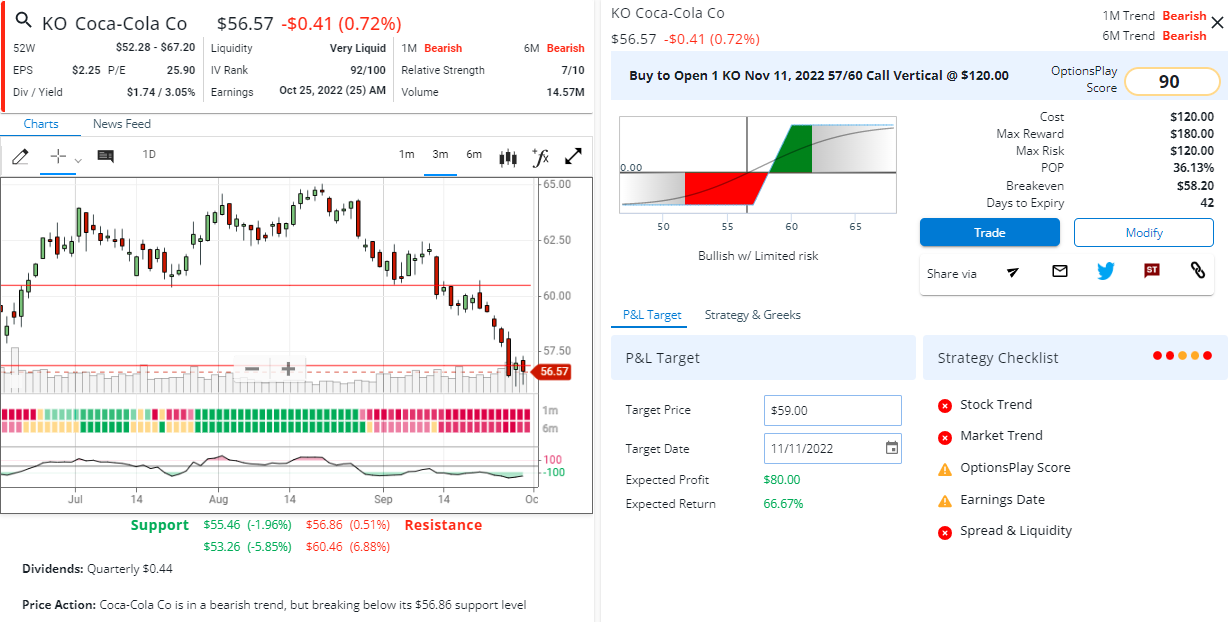Click the strategy checklist rating dots
This screenshot has height=622, width=1229.
click(x=1182, y=356)
